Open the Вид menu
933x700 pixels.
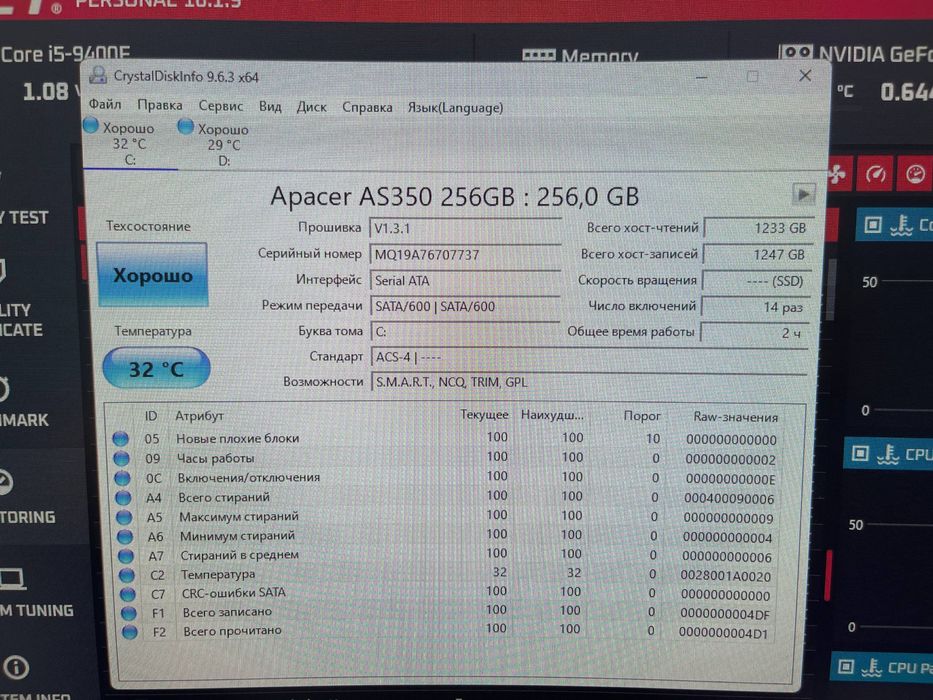[x=270, y=107]
